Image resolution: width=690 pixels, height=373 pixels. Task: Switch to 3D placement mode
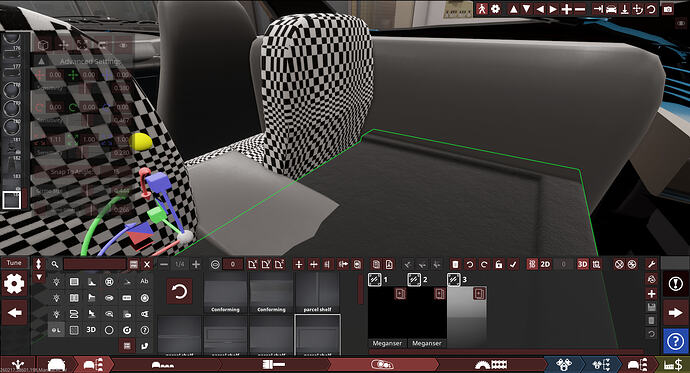[x=583, y=264]
